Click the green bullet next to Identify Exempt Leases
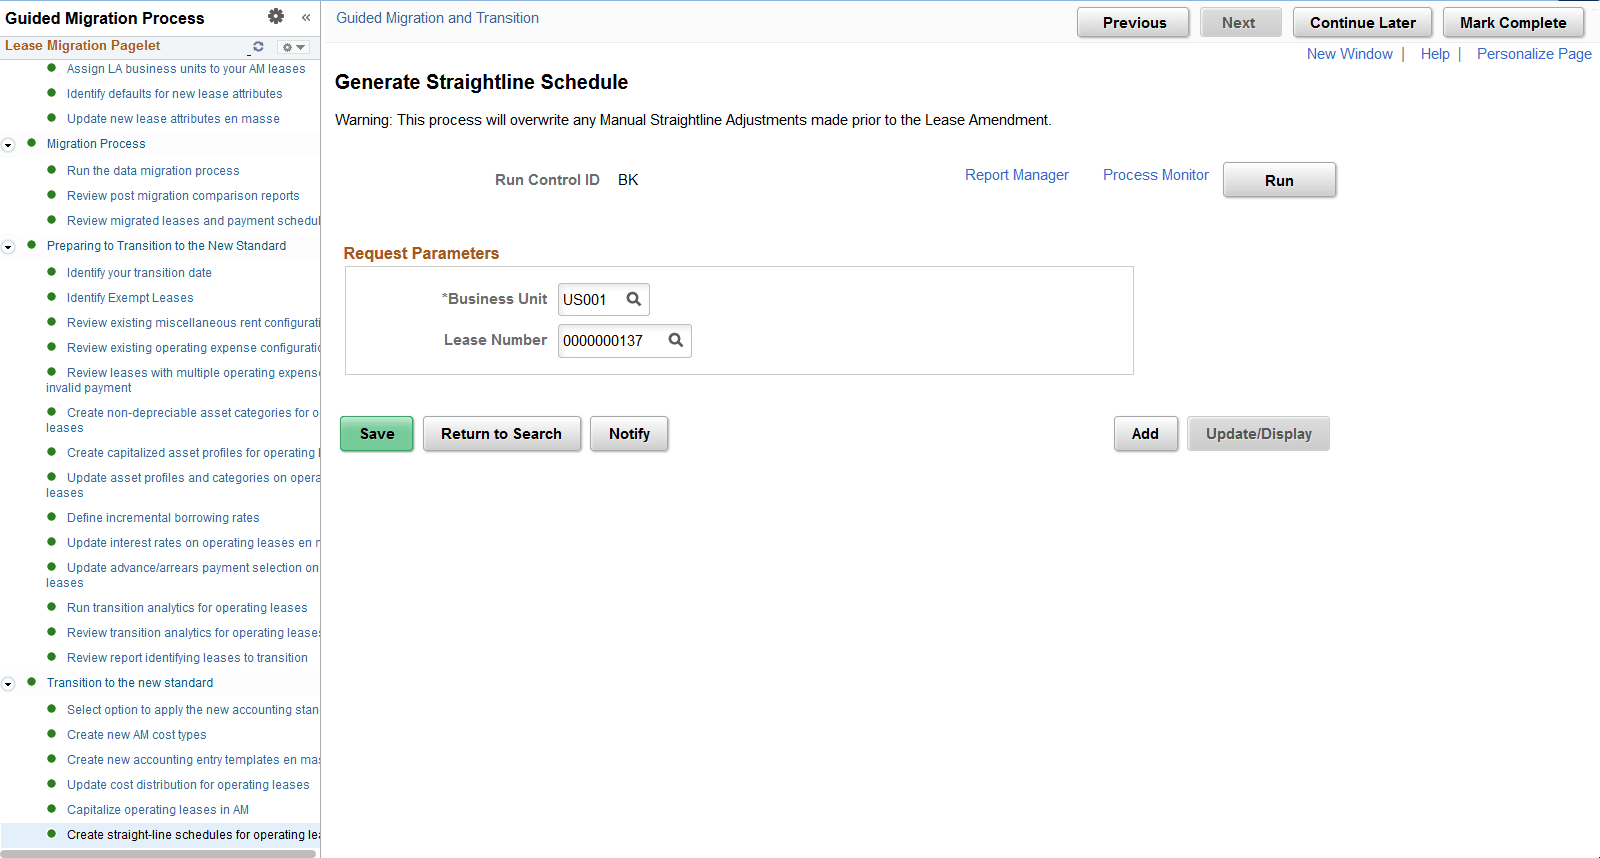Image resolution: width=1600 pixels, height=858 pixels. click(x=53, y=297)
